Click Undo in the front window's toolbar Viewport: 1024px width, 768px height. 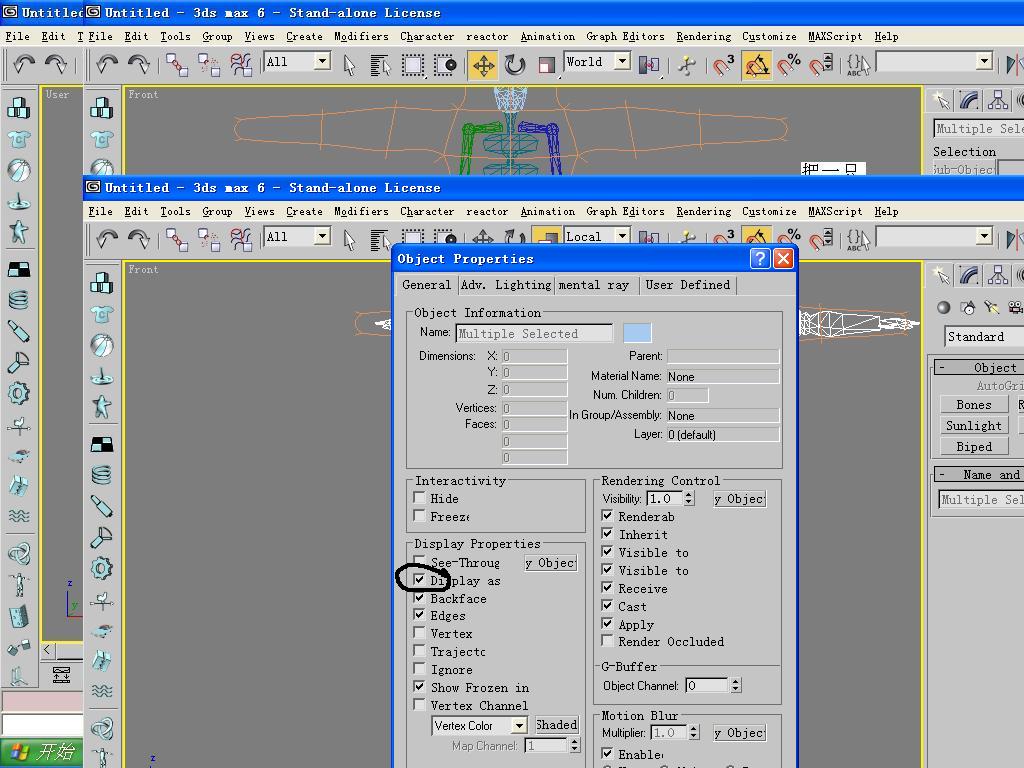point(107,239)
